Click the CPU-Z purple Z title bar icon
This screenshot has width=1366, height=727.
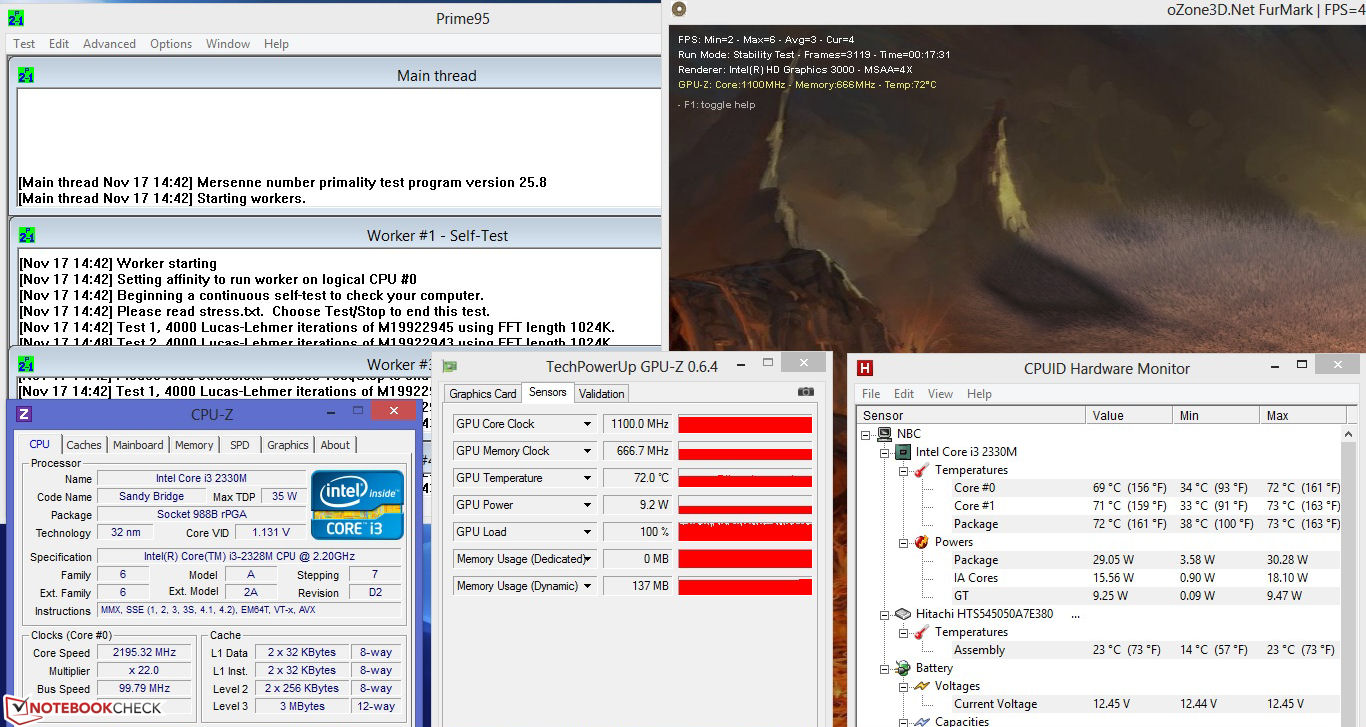coord(24,414)
